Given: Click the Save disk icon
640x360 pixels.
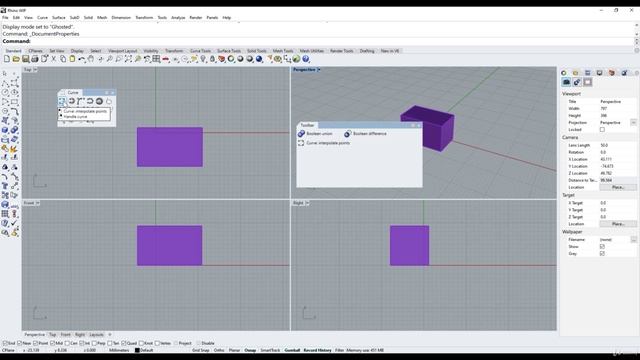Looking at the screenshot, I should click(x=25, y=59).
